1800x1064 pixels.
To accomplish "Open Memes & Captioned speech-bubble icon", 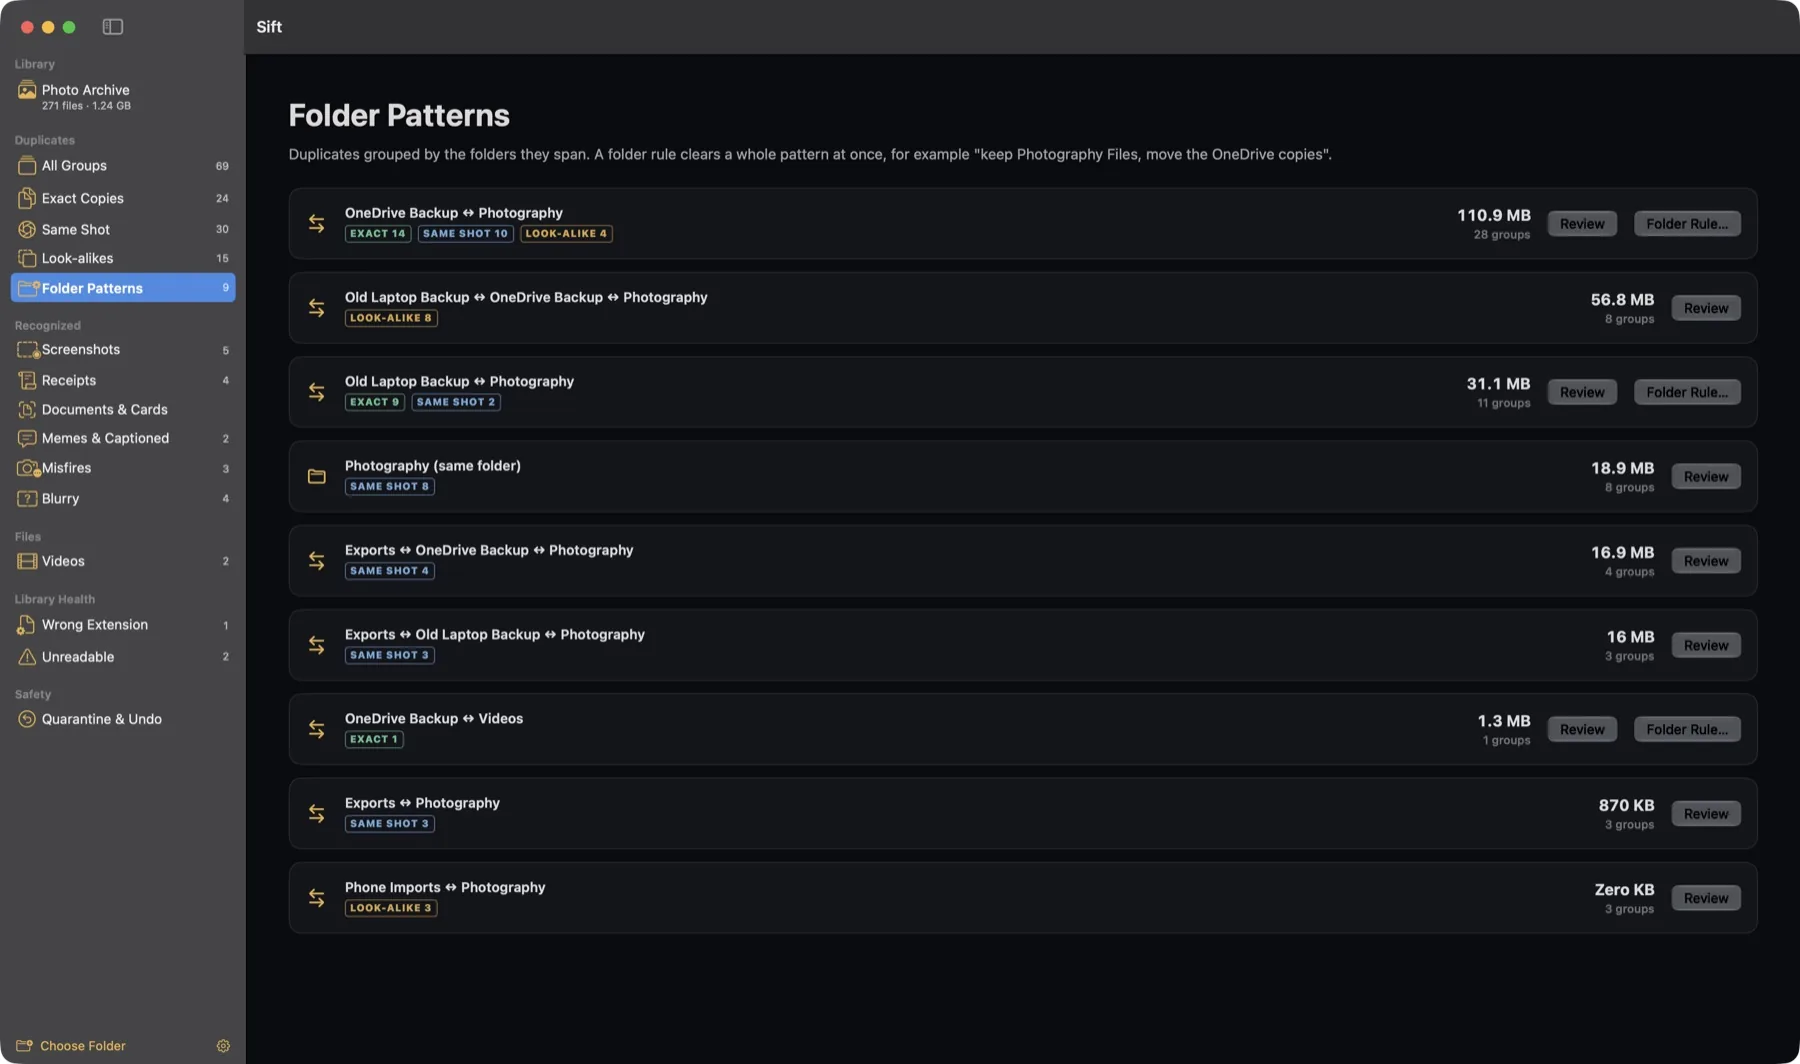I will [x=27, y=438].
